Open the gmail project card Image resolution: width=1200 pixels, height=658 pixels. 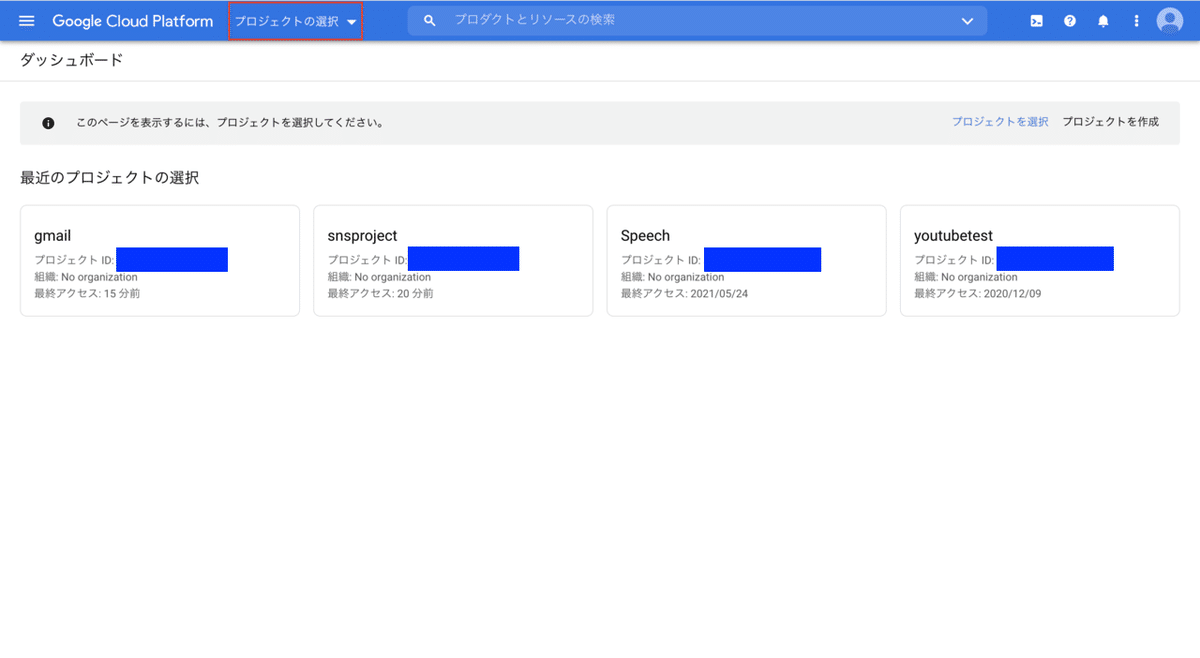[160, 261]
